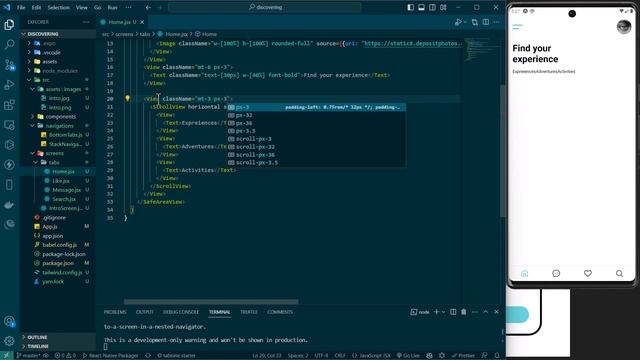
Task: Open Customize Layout icon in title bar
Action: pyautogui.click(x=443, y=7)
